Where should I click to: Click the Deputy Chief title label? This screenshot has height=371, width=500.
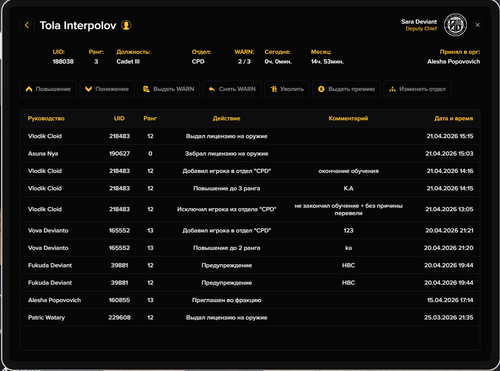(x=421, y=29)
